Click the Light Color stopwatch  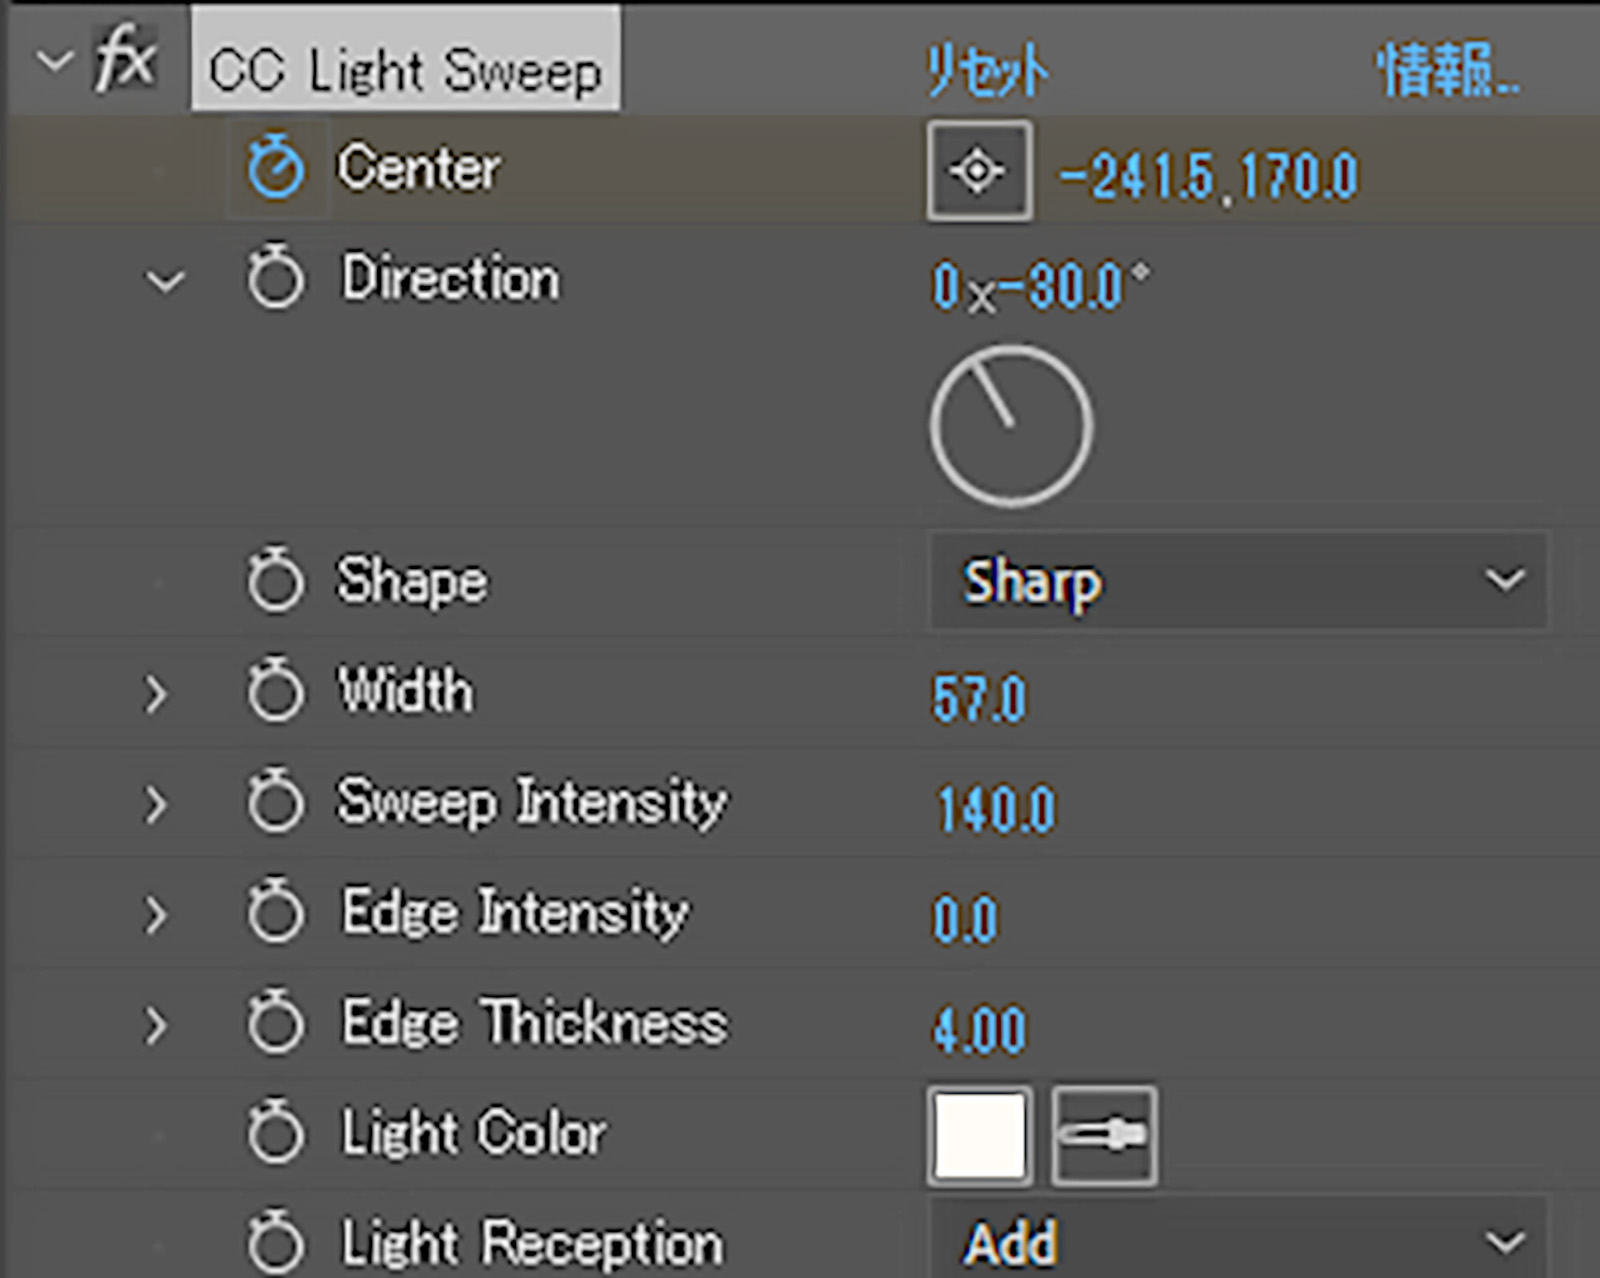point(275,1133)
